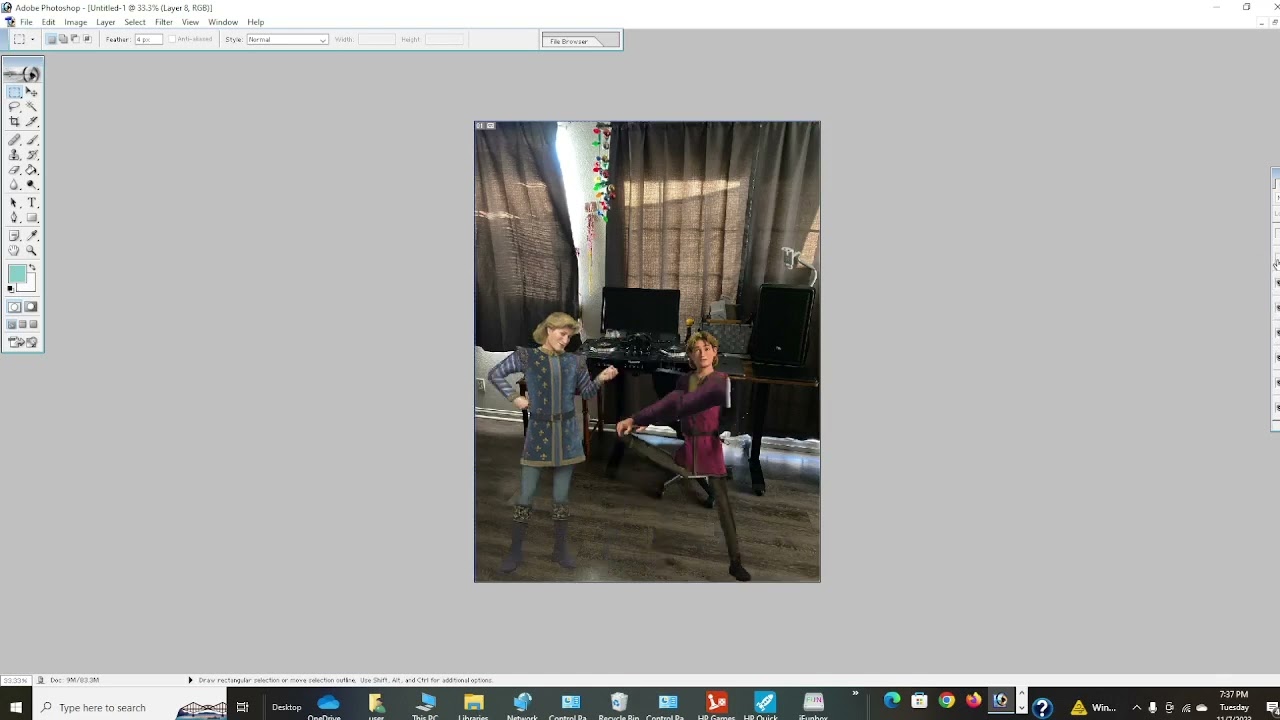Image resolution: width=1280 pixels, height=720 pixels.
Task: Show hidden taskbar toolbar icons chevron
Action: (x=855, y=693)
